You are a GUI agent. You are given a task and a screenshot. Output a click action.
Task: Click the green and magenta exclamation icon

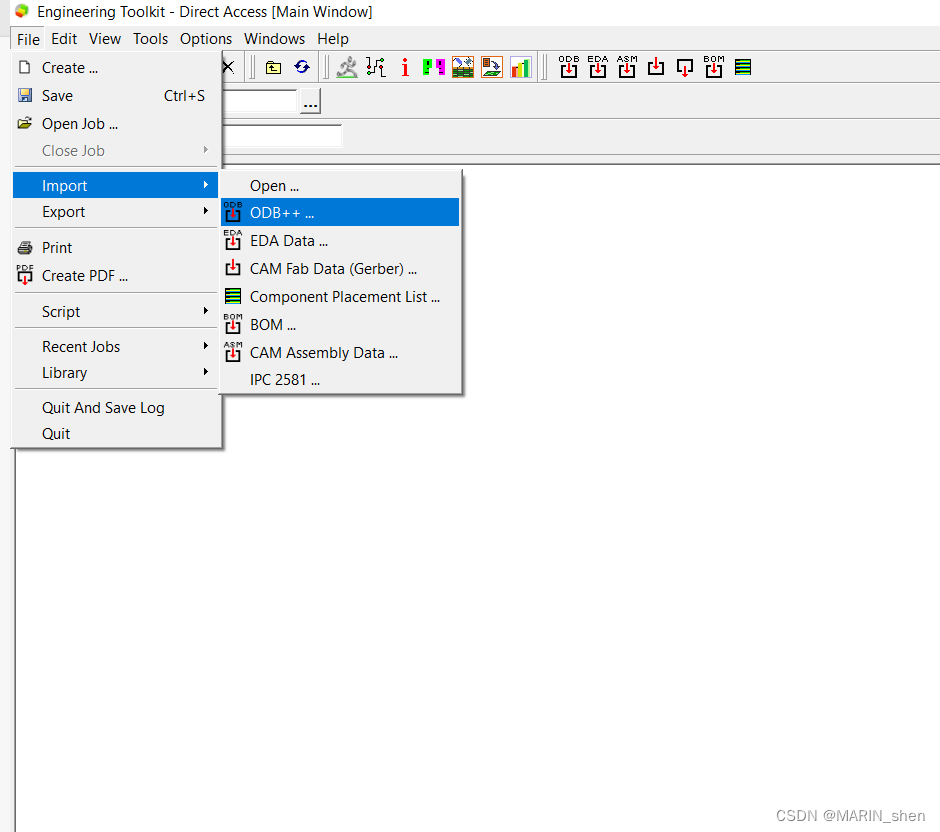click(433, 67)
